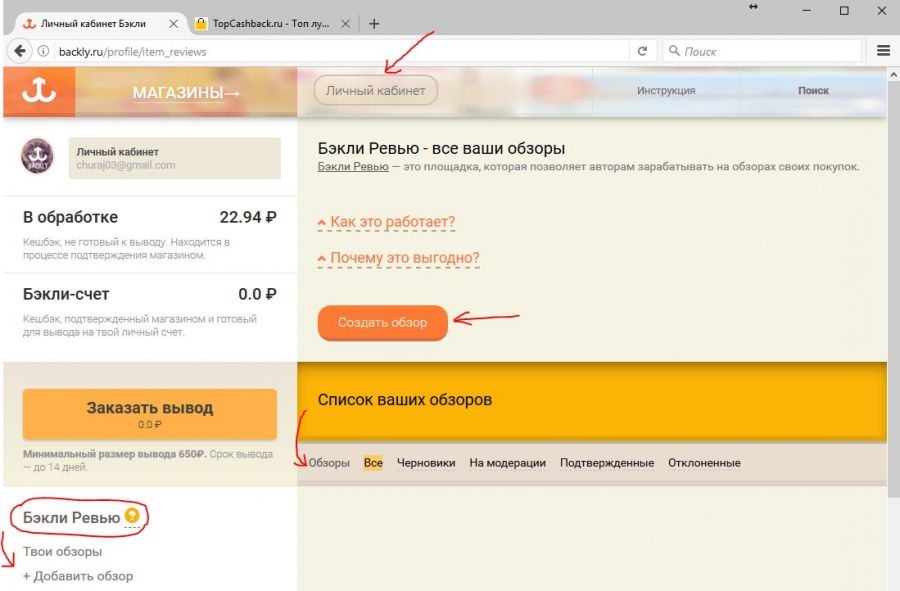The image size is (900, 591).
Task: Expand the Почему это выгодно? section
Action: 398,258
